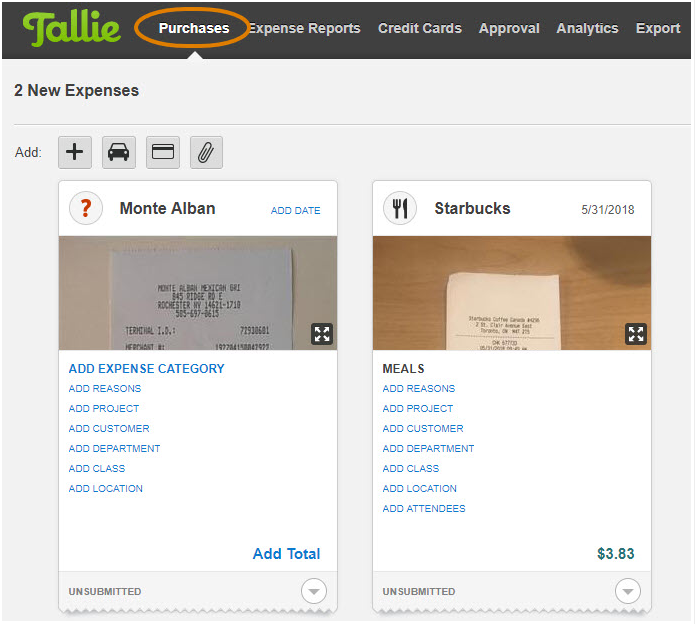
Task: Click ADD DEPARTMENT on Monte Alban card
Action: click(114, 448)
